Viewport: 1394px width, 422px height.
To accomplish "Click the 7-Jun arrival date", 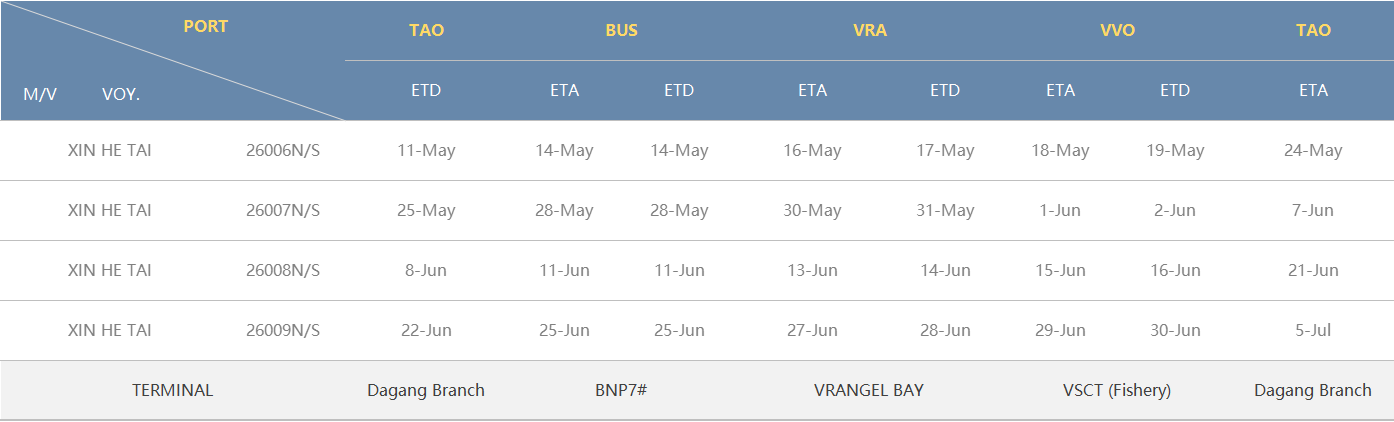I will point(1313,211).
